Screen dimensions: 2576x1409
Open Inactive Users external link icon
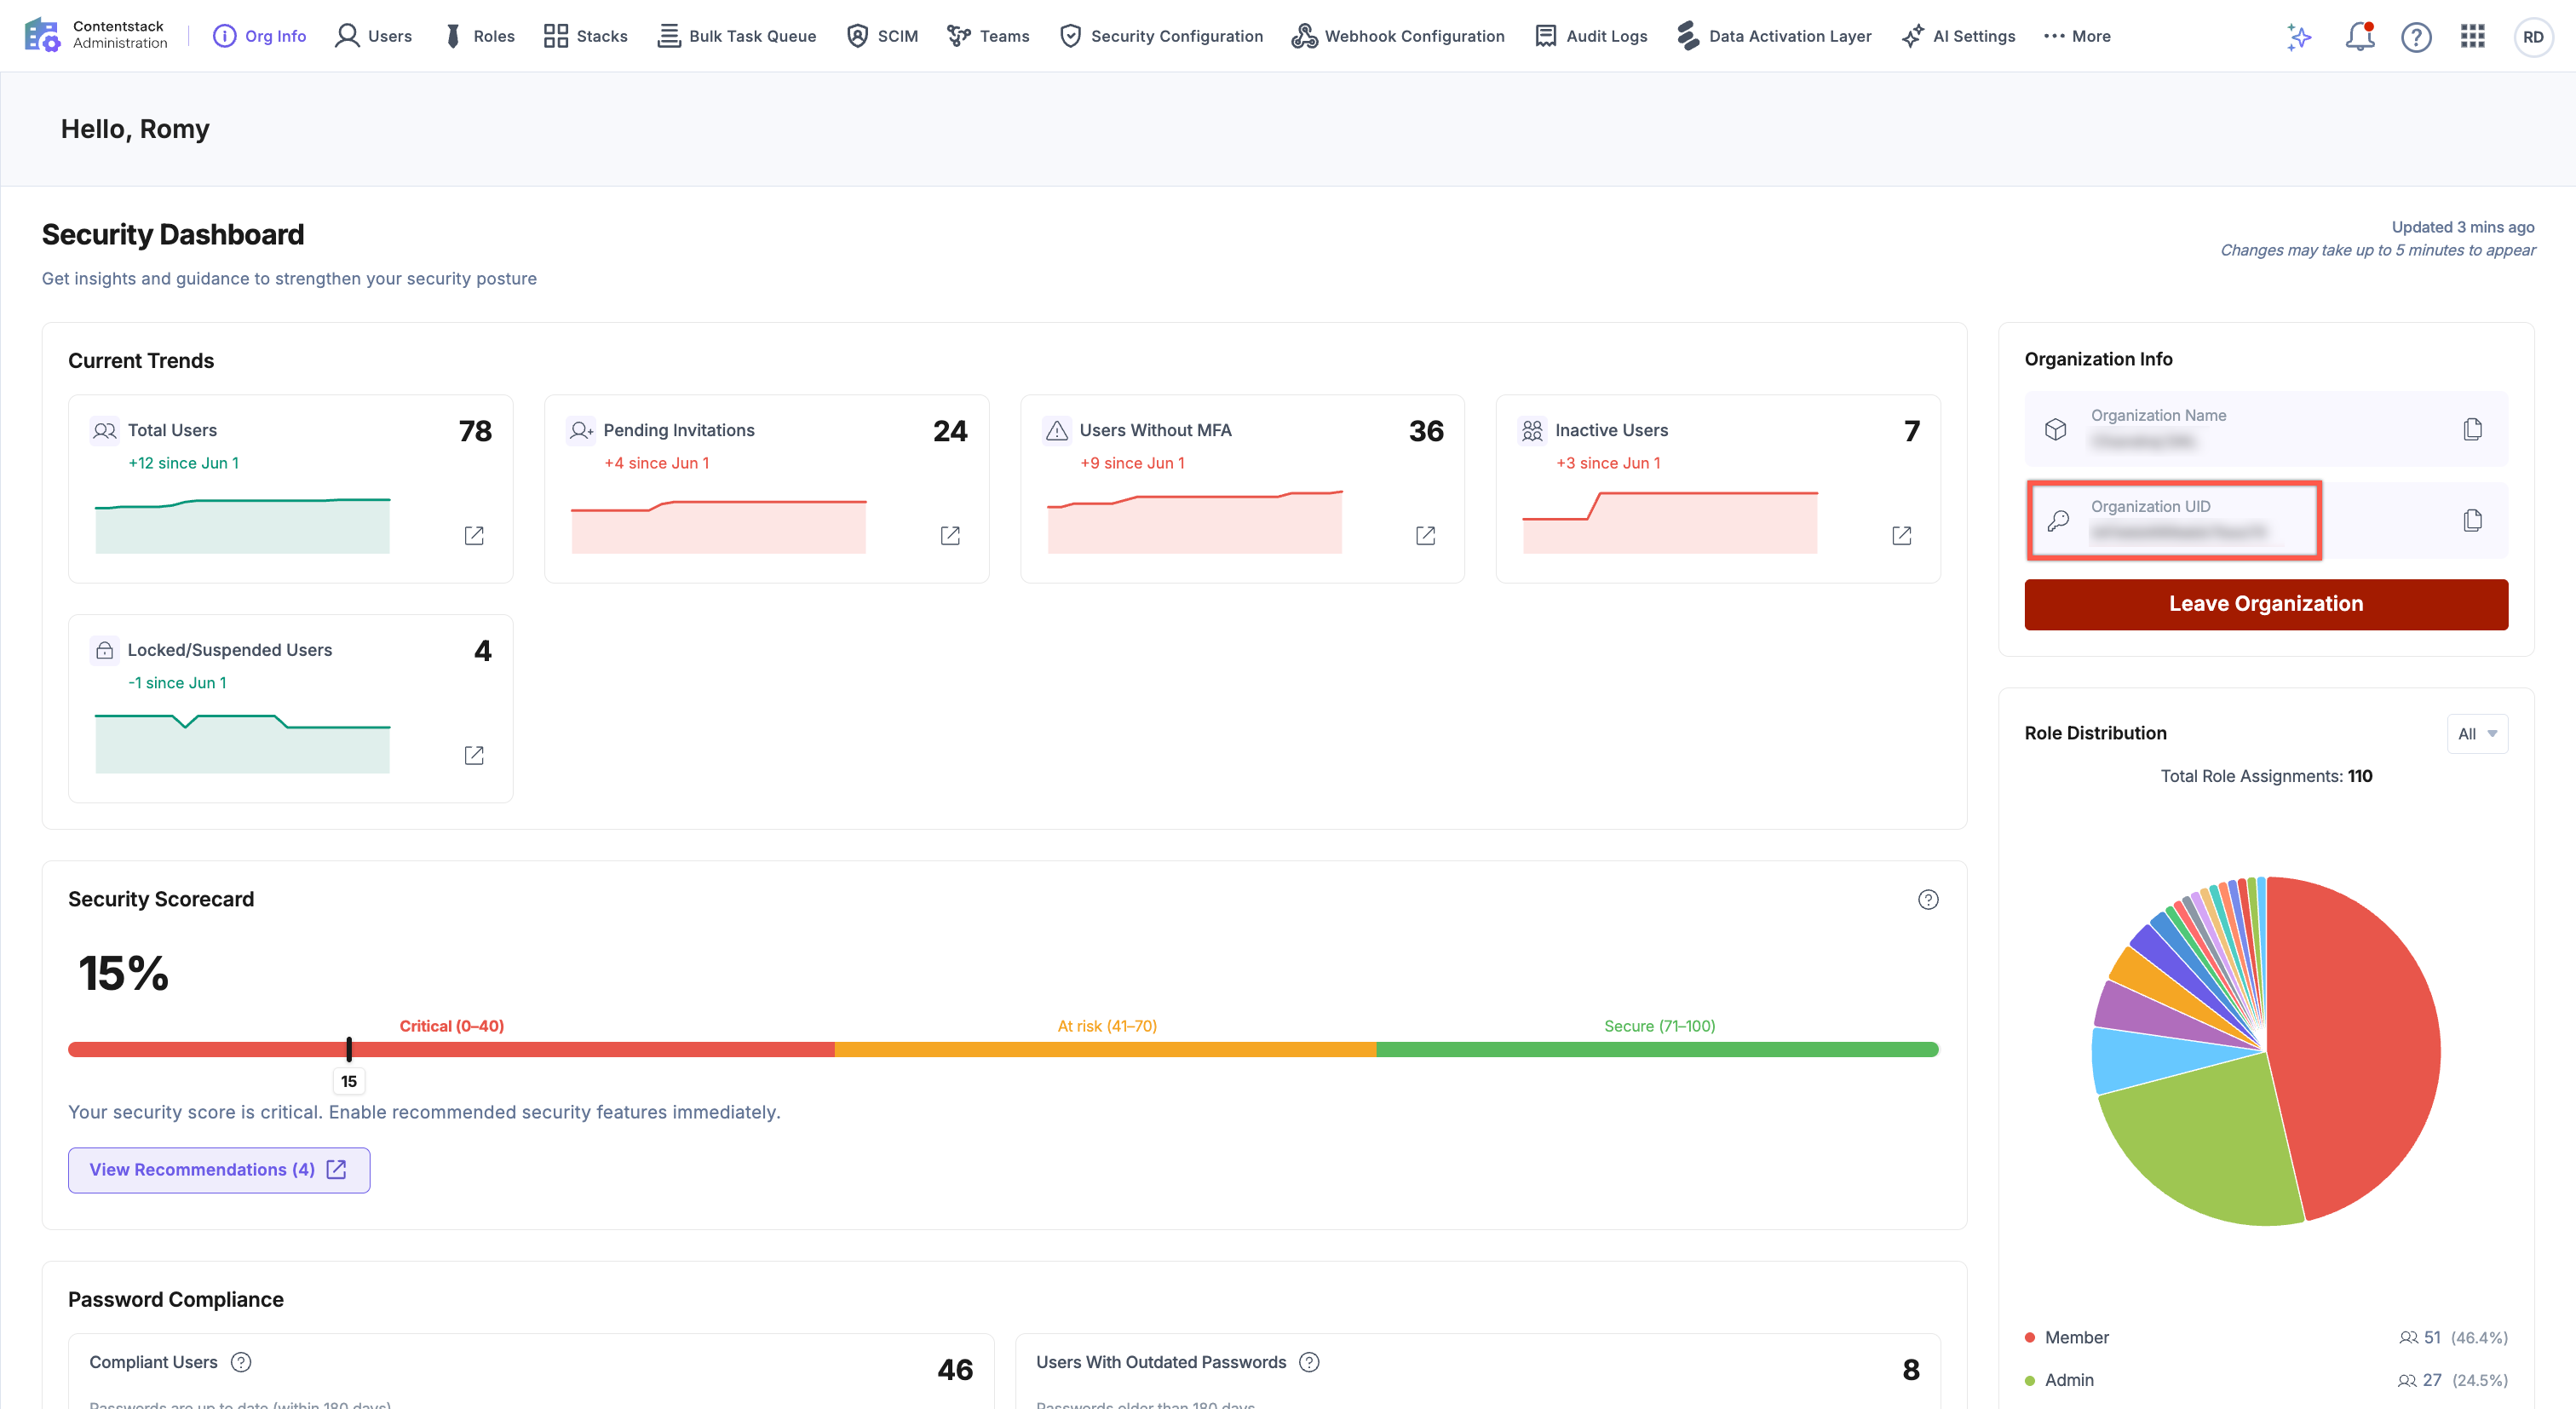[1901, 536]
